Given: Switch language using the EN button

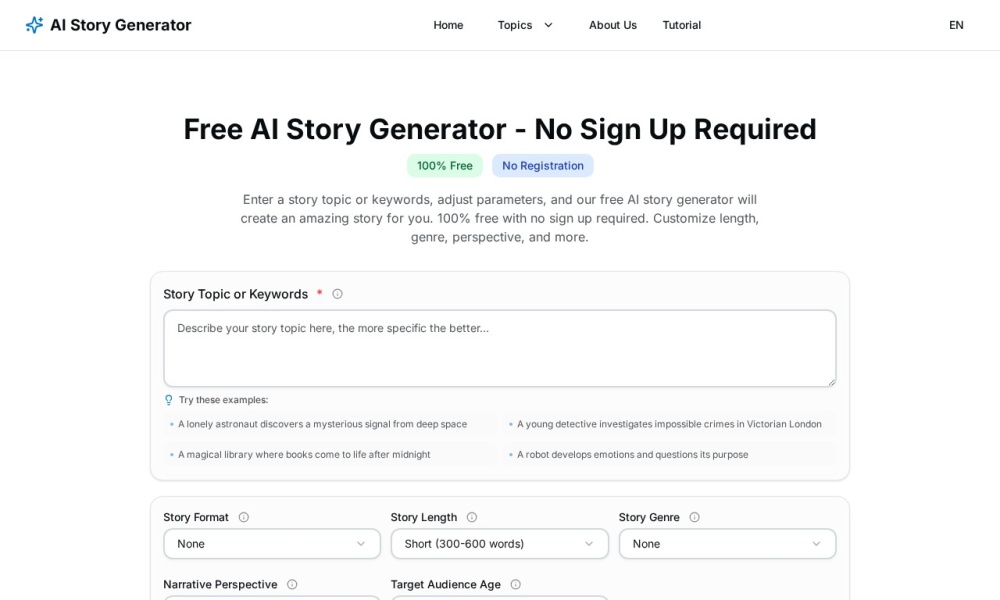Looking at the screenshot, I should (x=956, y=25).
